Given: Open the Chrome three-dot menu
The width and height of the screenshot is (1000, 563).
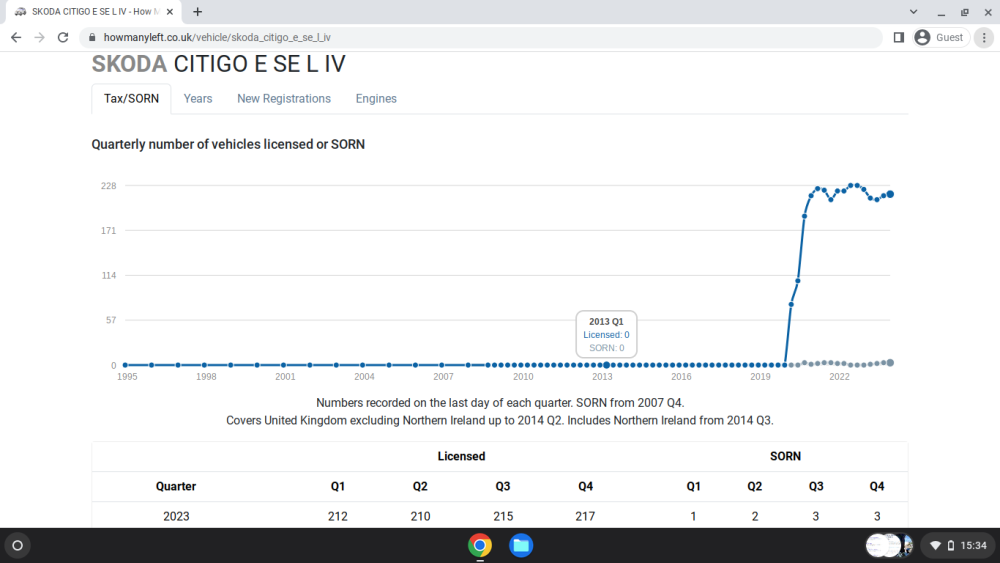Looking at the screenshot, I should click(x=984, y=38).
